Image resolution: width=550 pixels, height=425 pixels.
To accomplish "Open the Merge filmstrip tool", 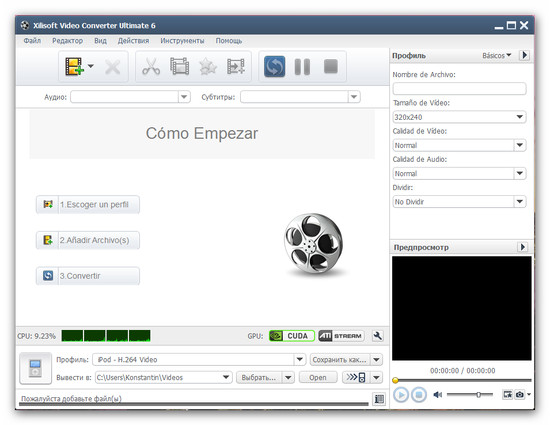I will coord(180,66).
